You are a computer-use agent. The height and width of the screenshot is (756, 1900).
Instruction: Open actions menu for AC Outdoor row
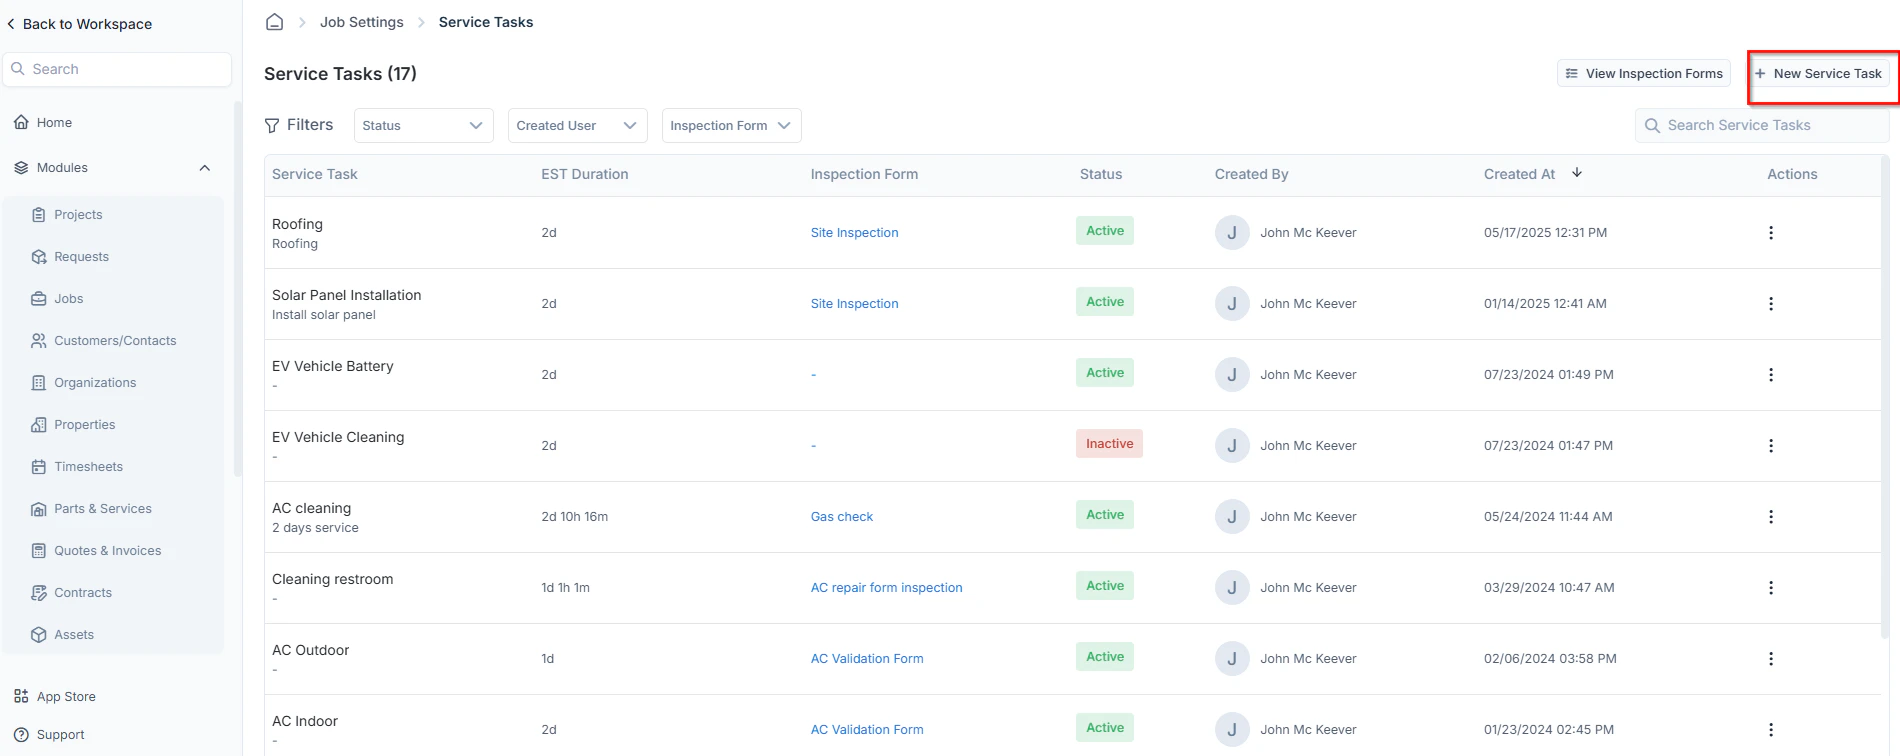1770,659
